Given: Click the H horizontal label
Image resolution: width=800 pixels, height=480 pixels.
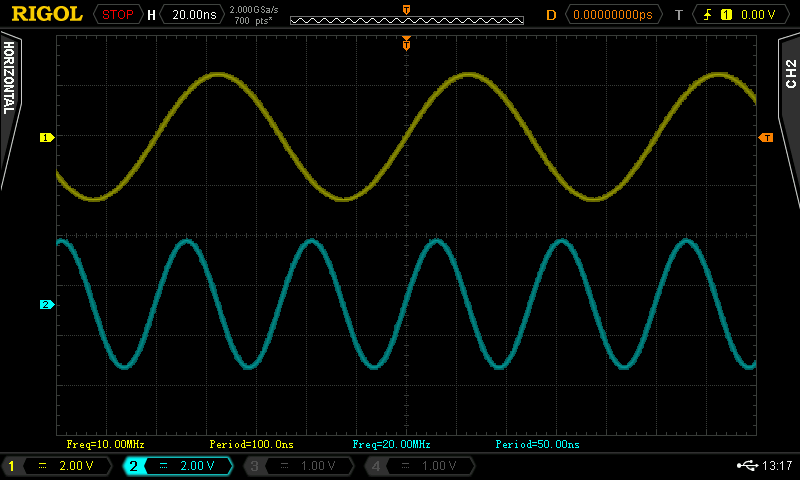Looking at the screenshot, I should click(151, 15).
